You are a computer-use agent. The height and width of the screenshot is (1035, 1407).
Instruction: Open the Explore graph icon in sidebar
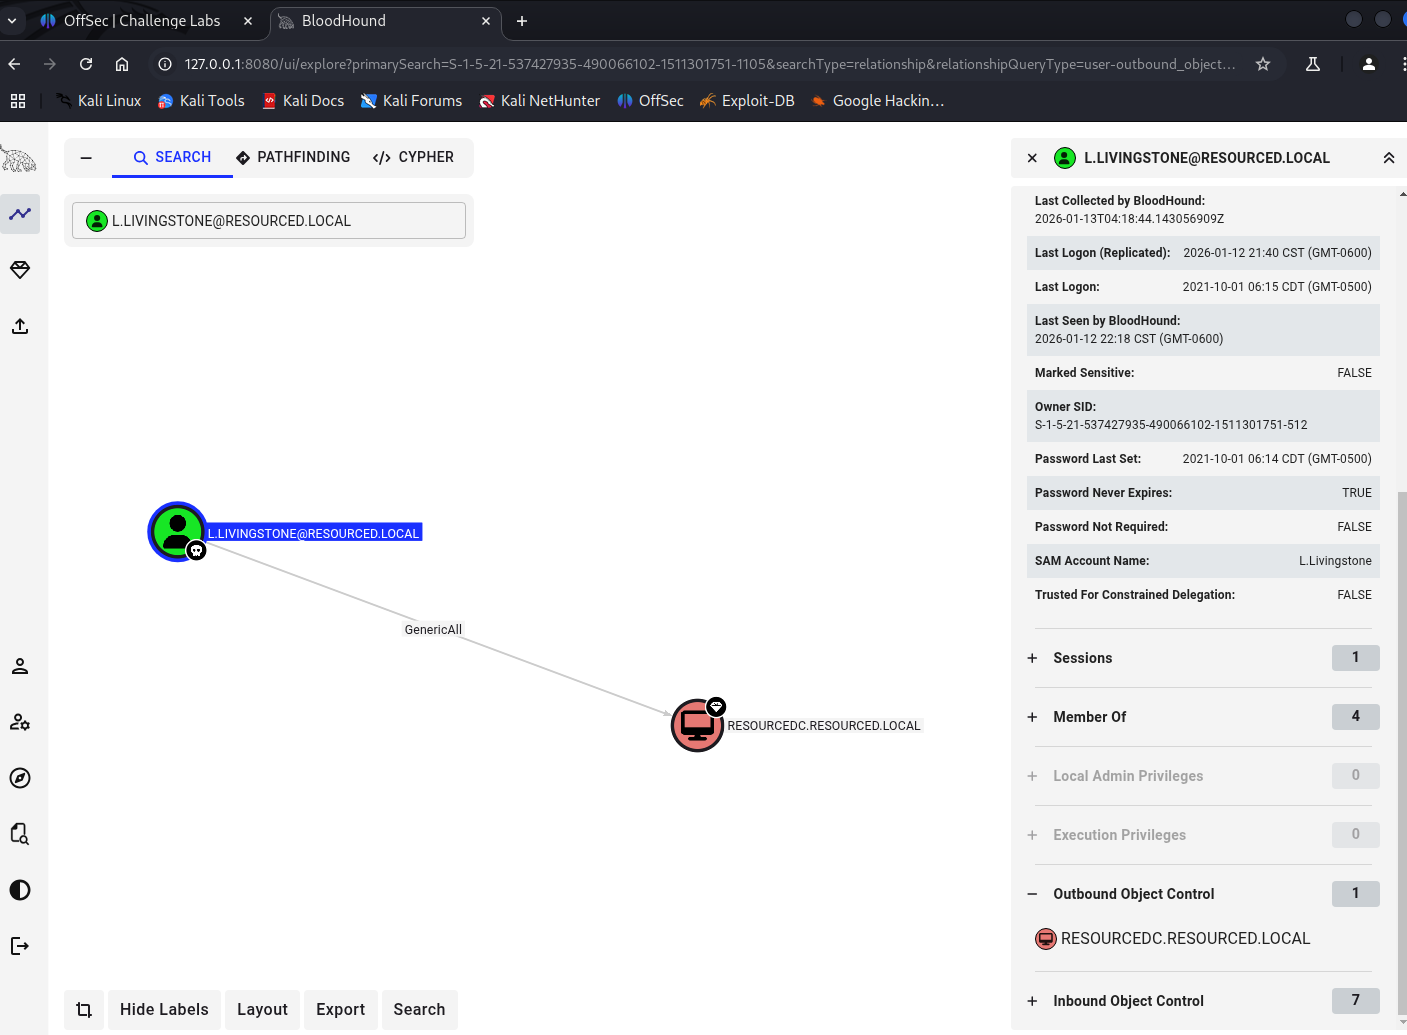click(20, 214)
